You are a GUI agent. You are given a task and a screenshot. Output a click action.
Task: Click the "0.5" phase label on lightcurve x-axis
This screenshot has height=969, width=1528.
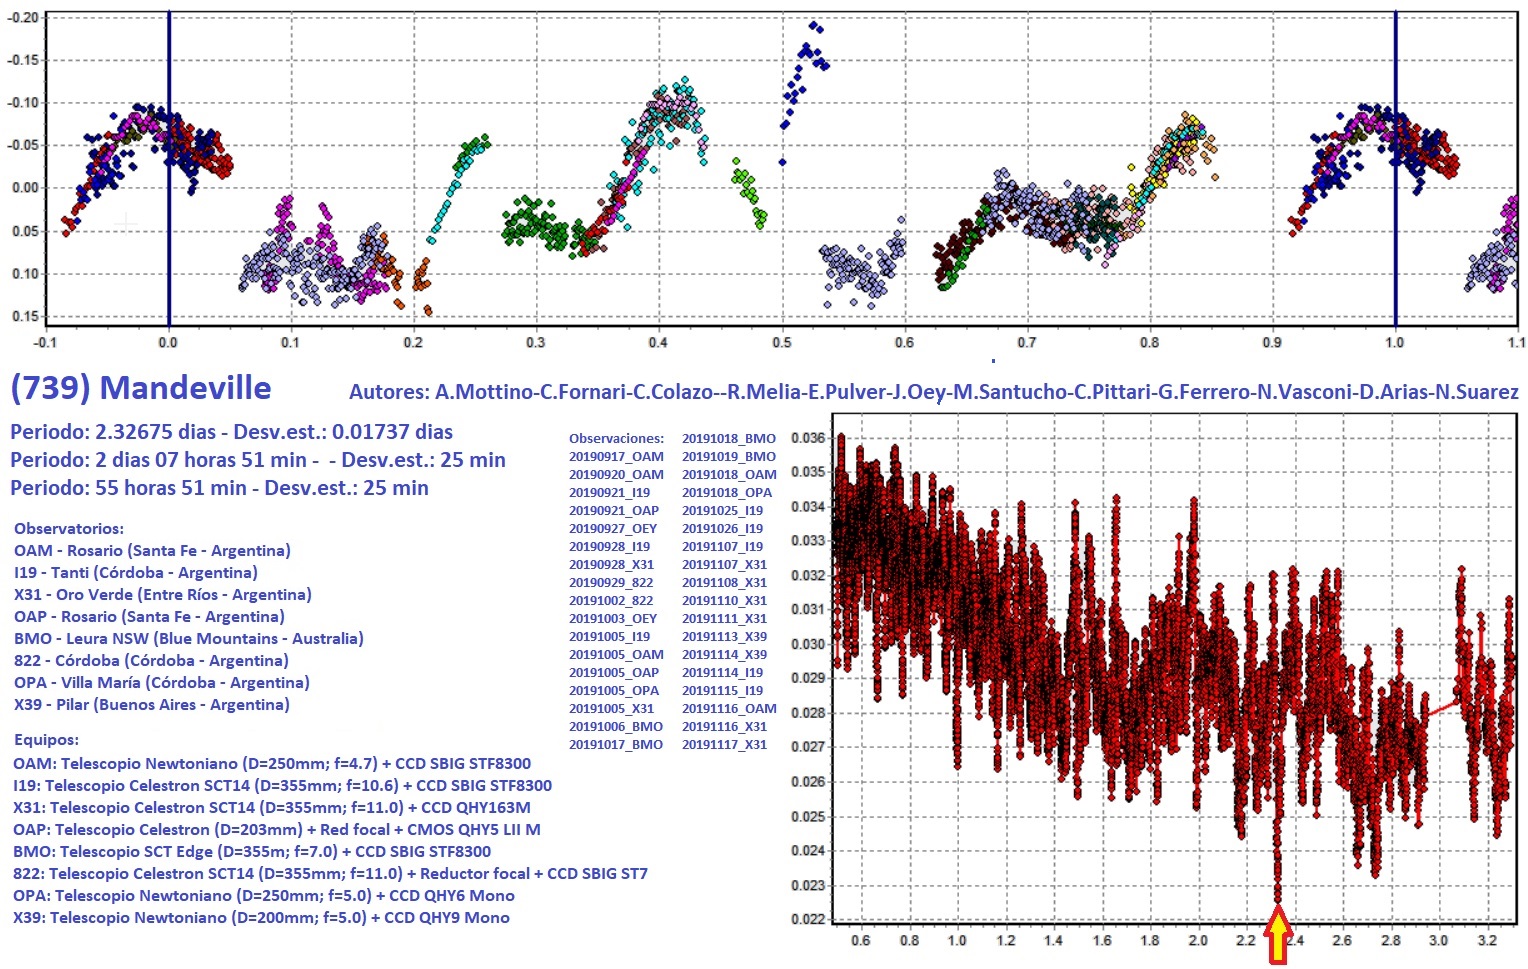click(x=781, y=342)
